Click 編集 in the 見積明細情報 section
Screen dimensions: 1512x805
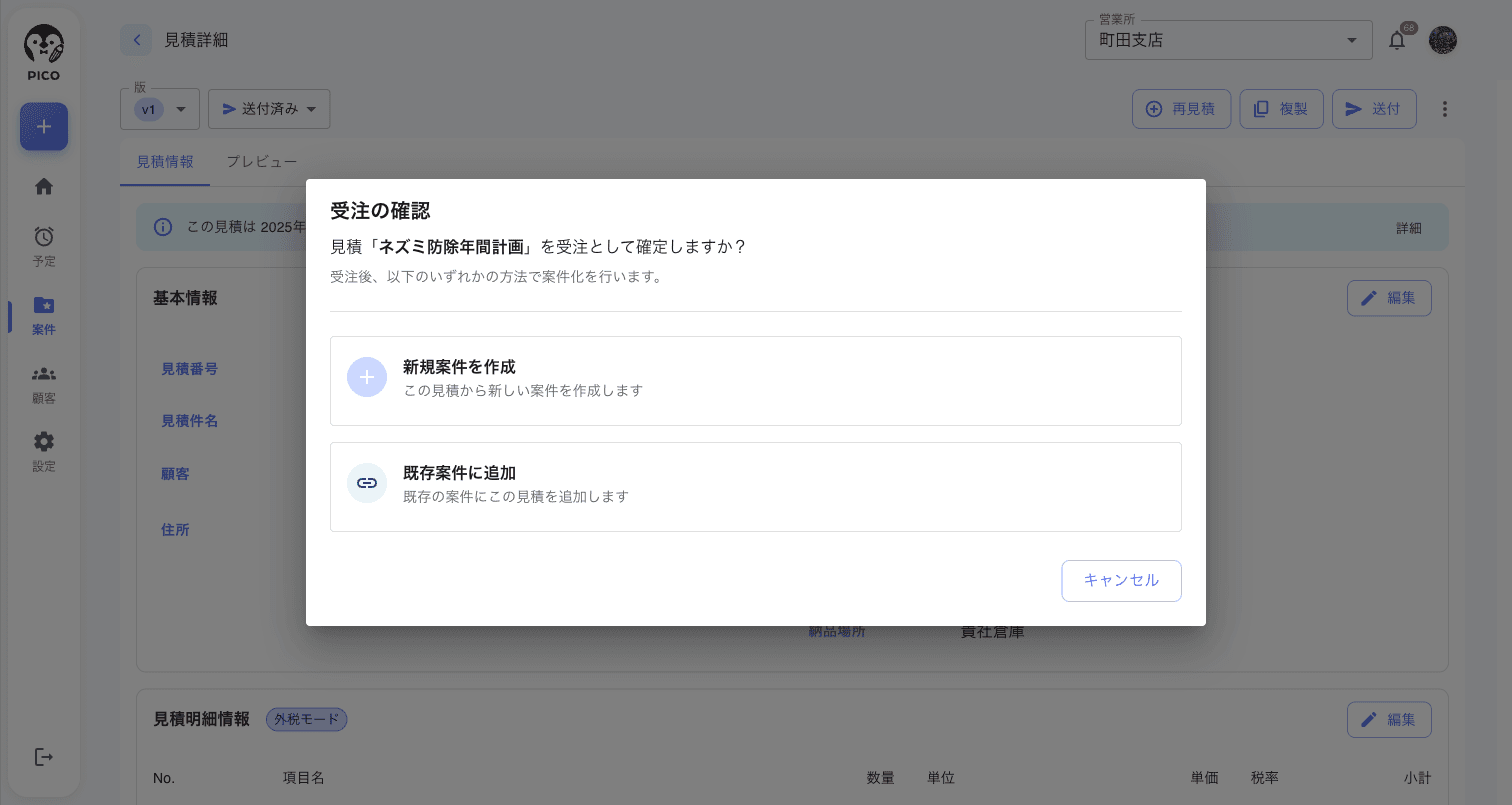(1389, 720)
